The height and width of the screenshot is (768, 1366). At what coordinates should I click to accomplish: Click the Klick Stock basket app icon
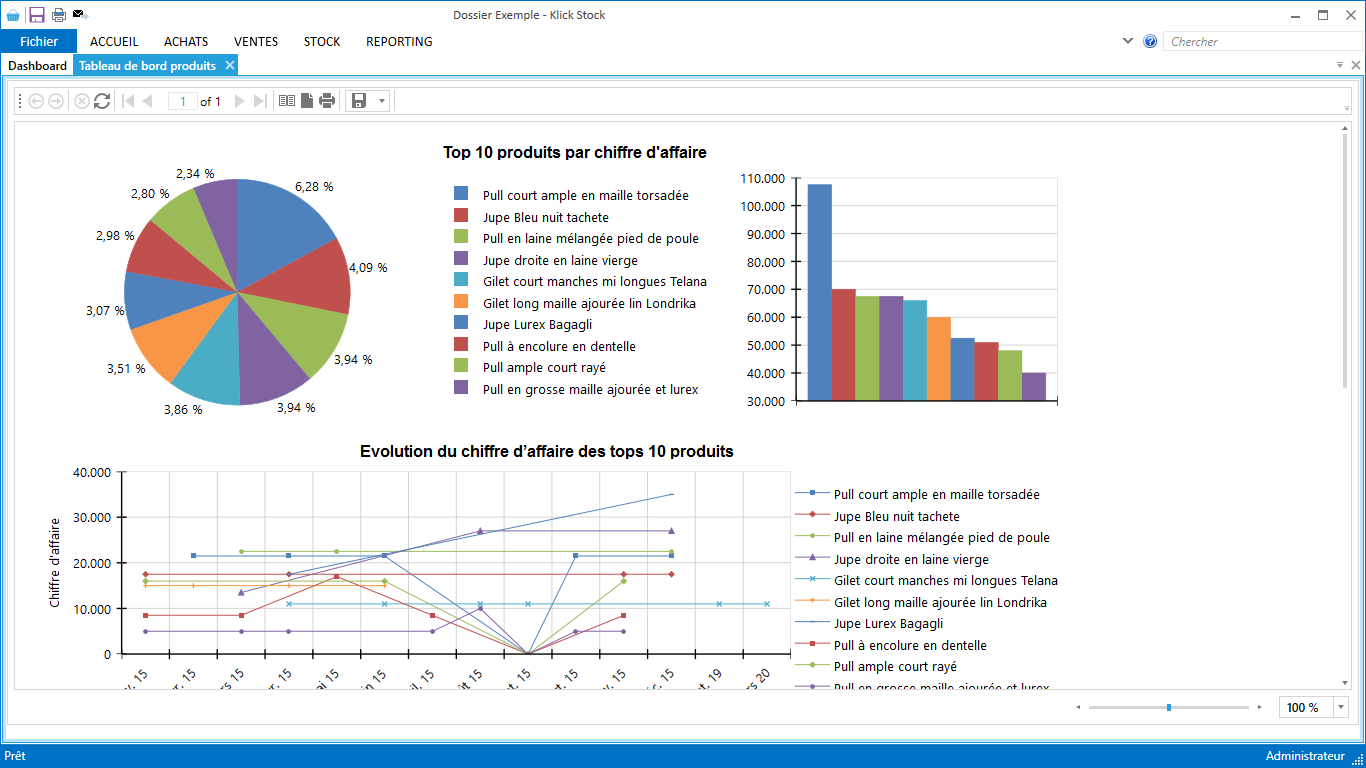[x=13, y=15]
